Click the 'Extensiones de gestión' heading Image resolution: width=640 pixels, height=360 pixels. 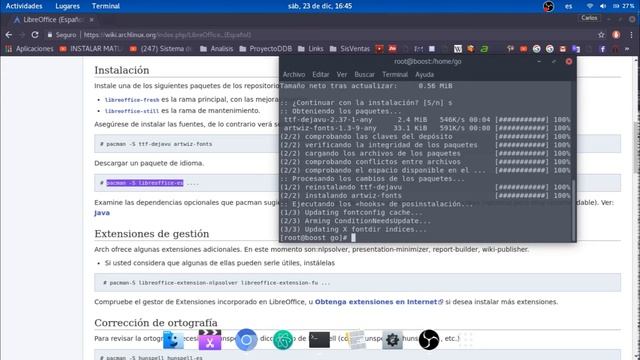tap(152, 234)
